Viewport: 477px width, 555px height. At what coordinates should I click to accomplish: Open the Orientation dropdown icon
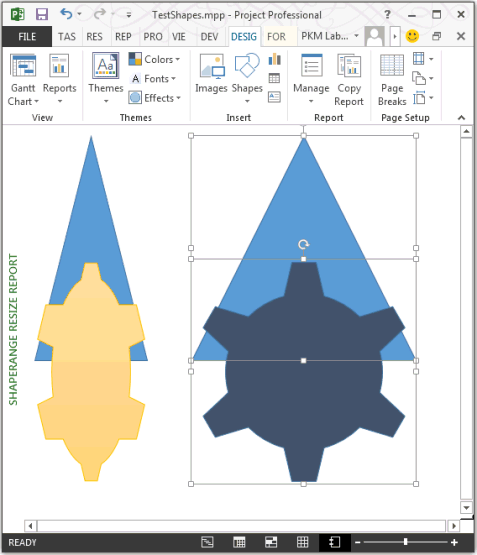(x=423, y=78)
